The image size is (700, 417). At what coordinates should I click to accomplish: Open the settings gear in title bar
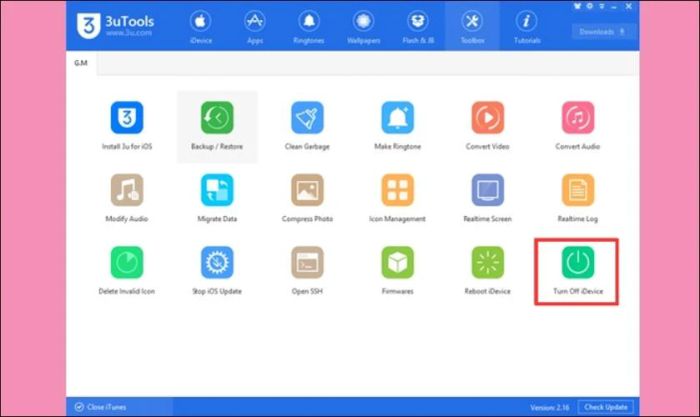pyautogui.click(x=590, y=6)
